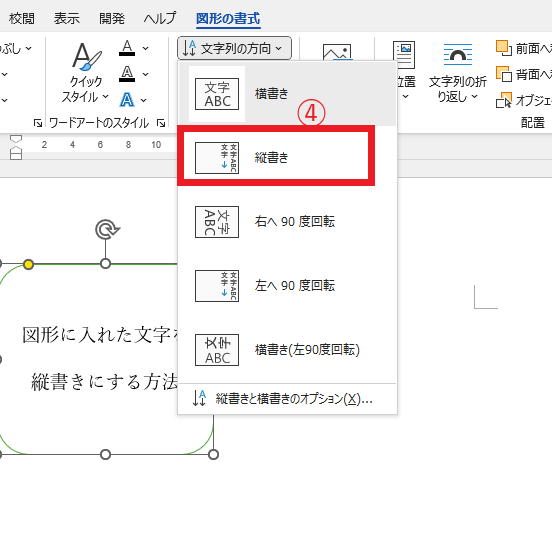
Task: Click the 横書き左90度 thumbnail icon
Action: [217, 350]
